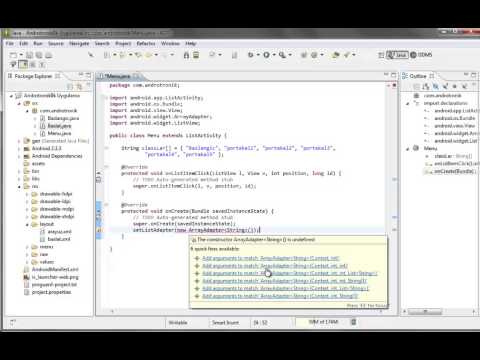Viewport: 480px width, 360px height.
Task: Open the Android Virtual Device Manager icon
Action: tap(196, 55)
